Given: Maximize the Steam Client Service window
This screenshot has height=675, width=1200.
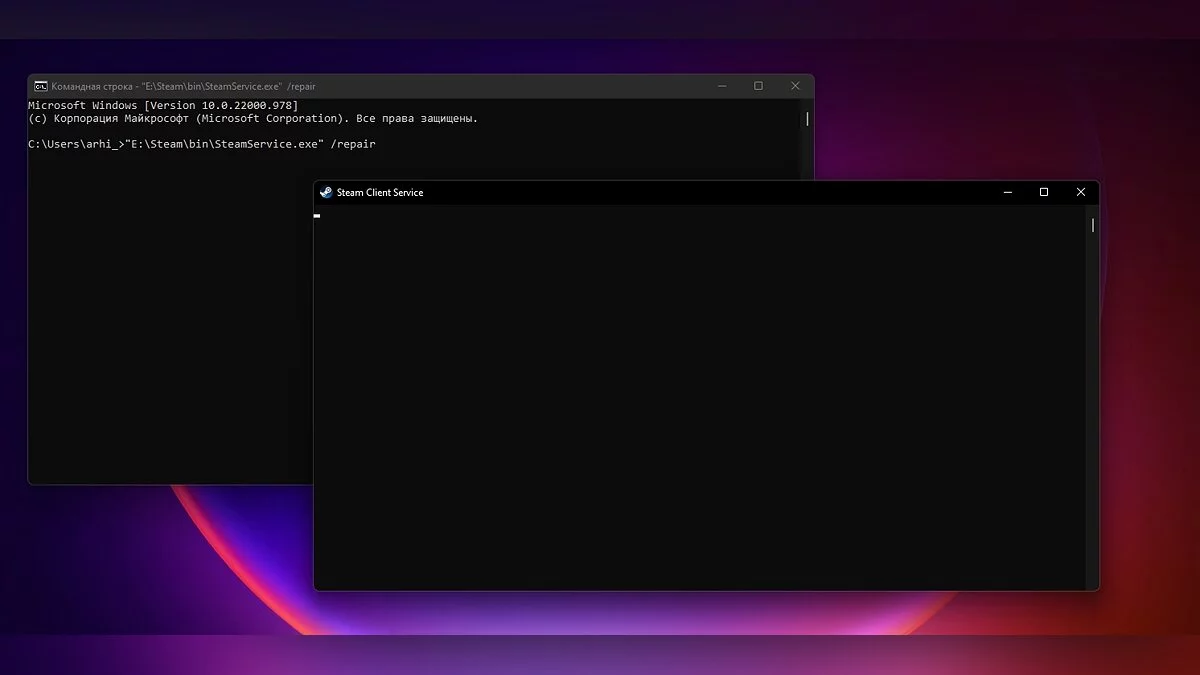Looking at the screenshot, I should click(x=1044, y=192).
